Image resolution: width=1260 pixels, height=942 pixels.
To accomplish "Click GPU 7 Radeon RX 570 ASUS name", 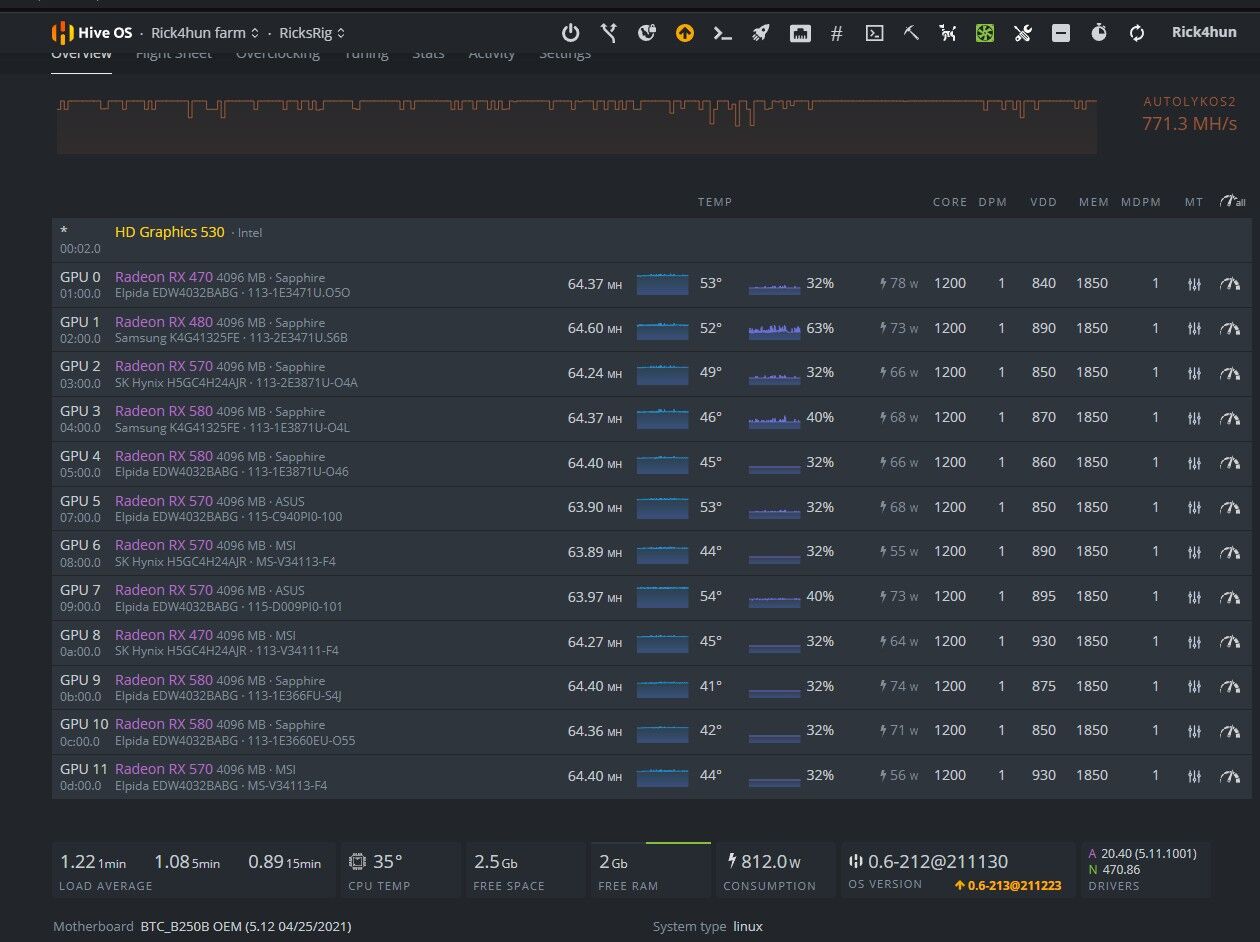I will 164,590.
